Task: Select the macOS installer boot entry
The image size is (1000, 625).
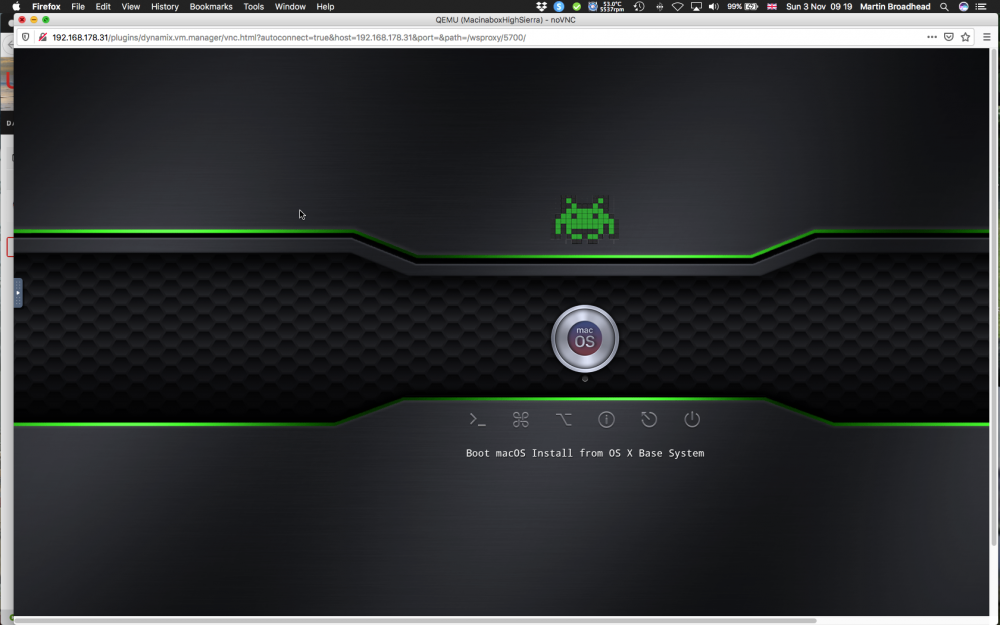Action: pos(585,339)
